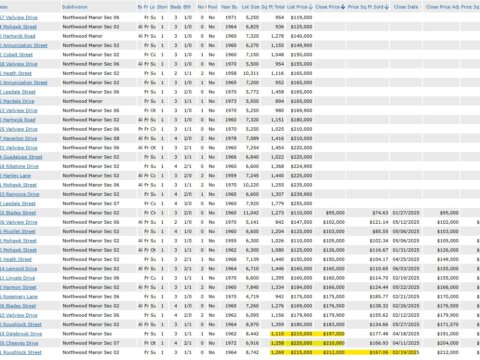480x360 pixels.
Task: Click the 04/11/2025 close date cell
Action: (x=406, y=343)
